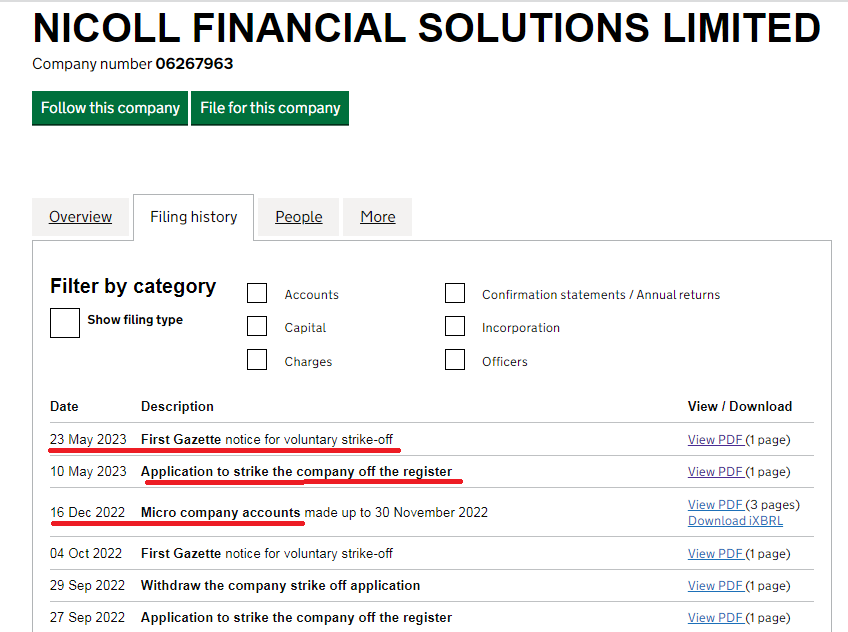The width and height of the screenshot is (848, 632).
Task: Click the 29 Sep 2022 date cell
Action: pos(88,586)
